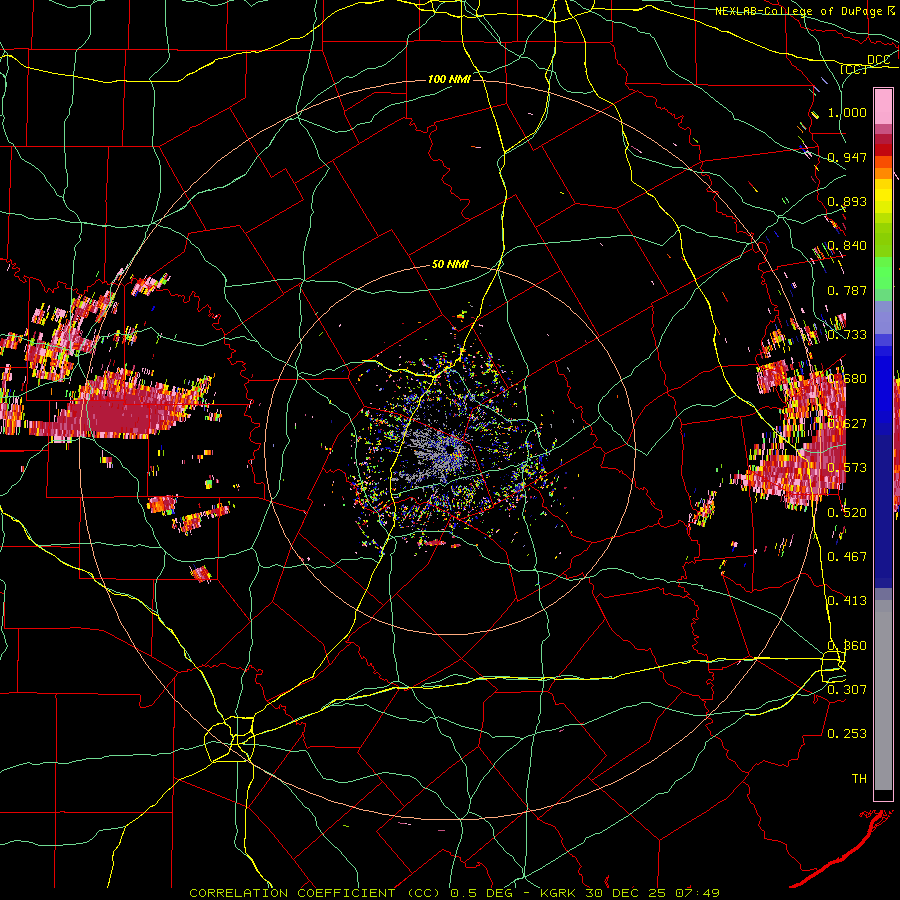Image resolution: width=900 pixels, height=900 pixels.
Task: Pick the gray lower color bar segment
Action: pyautogui.click(x=883, y=695)
